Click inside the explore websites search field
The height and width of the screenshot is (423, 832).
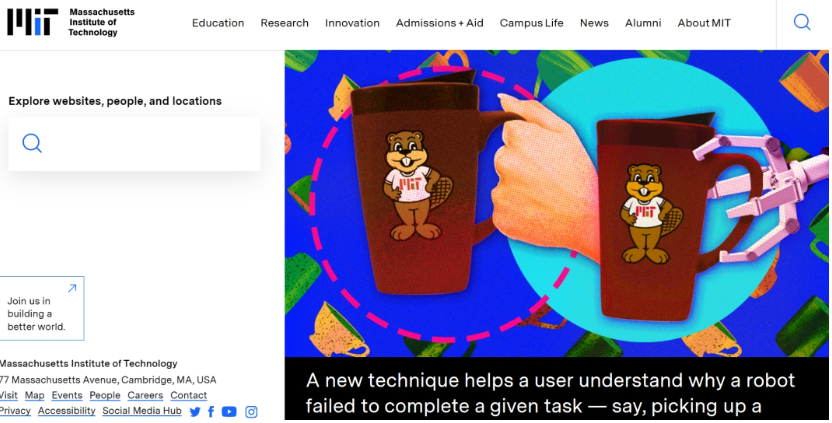coord(150,143)
